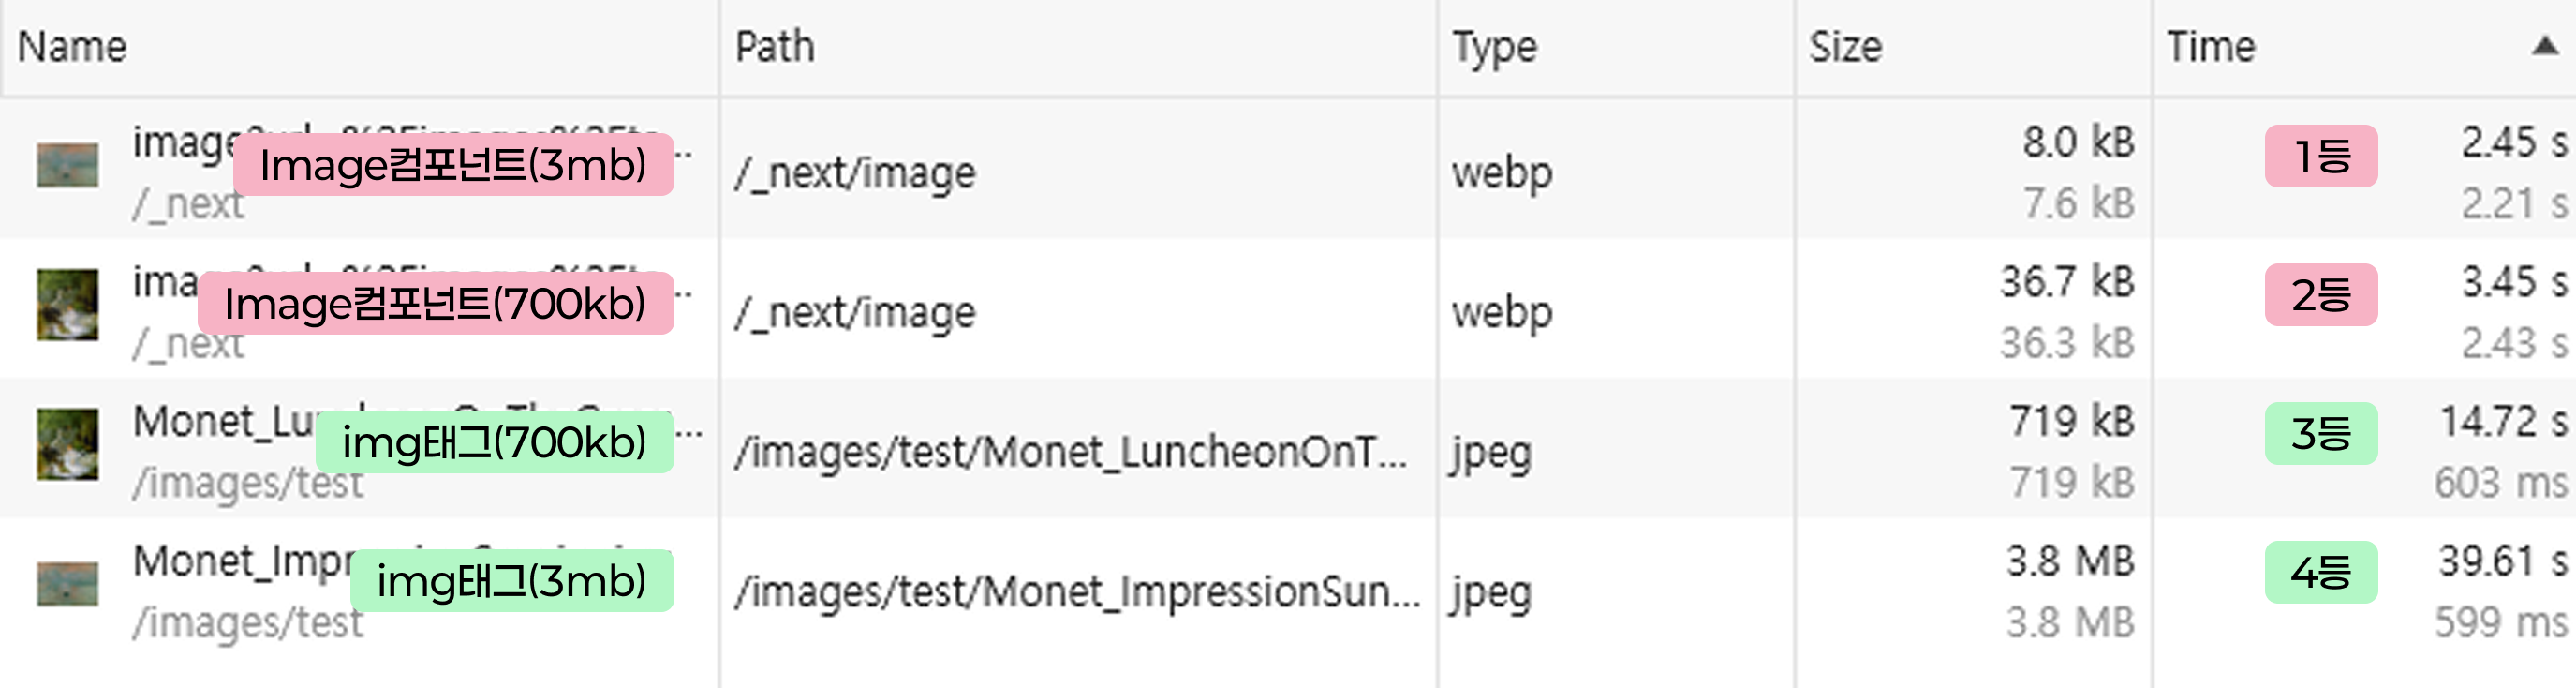Click the Name column header
2576x688 pixels.
point(73,47)
